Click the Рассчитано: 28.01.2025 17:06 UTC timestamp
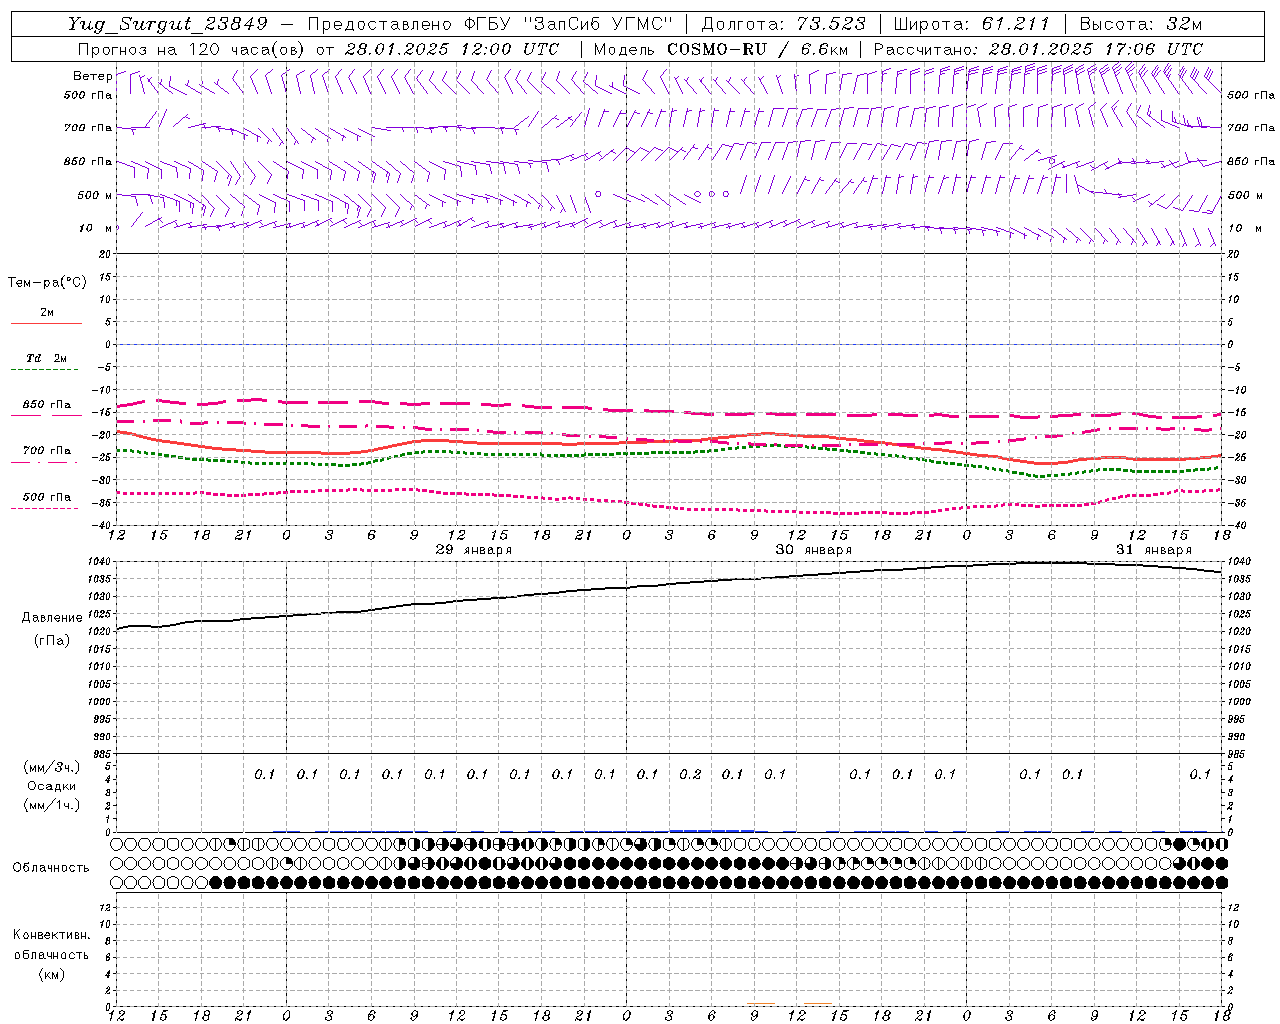This screenshot has height=1024, width=1280. [1039, 49]
